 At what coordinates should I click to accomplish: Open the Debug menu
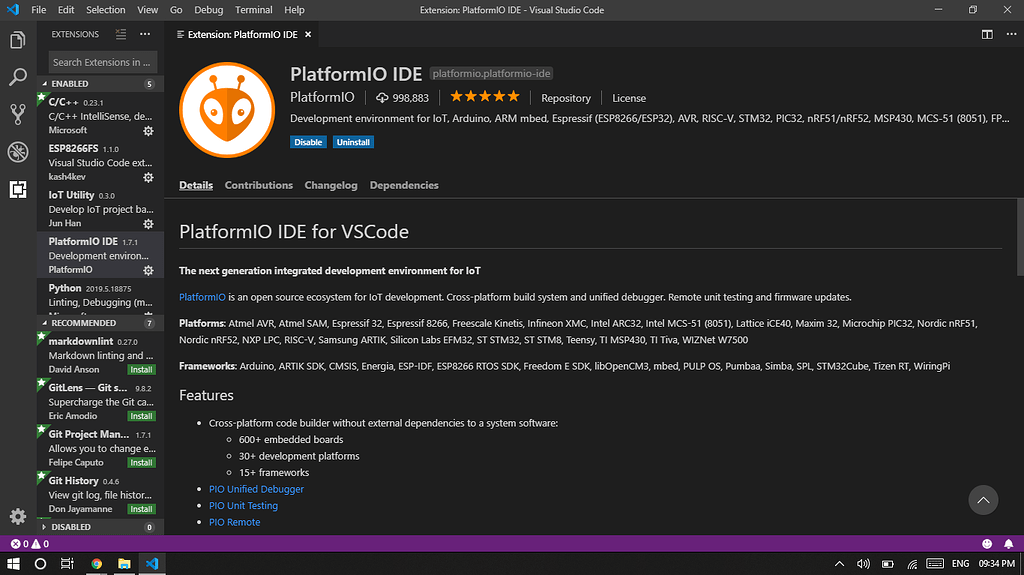point(208,10)
